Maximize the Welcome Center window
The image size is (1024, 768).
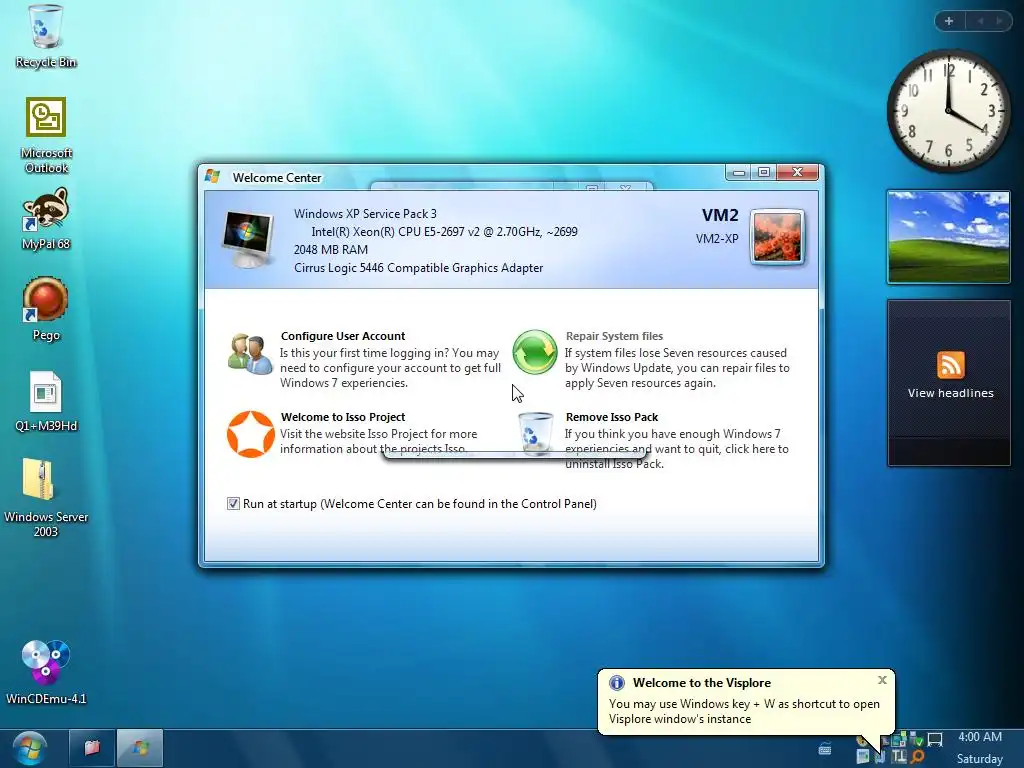click(x=763, y=172)
